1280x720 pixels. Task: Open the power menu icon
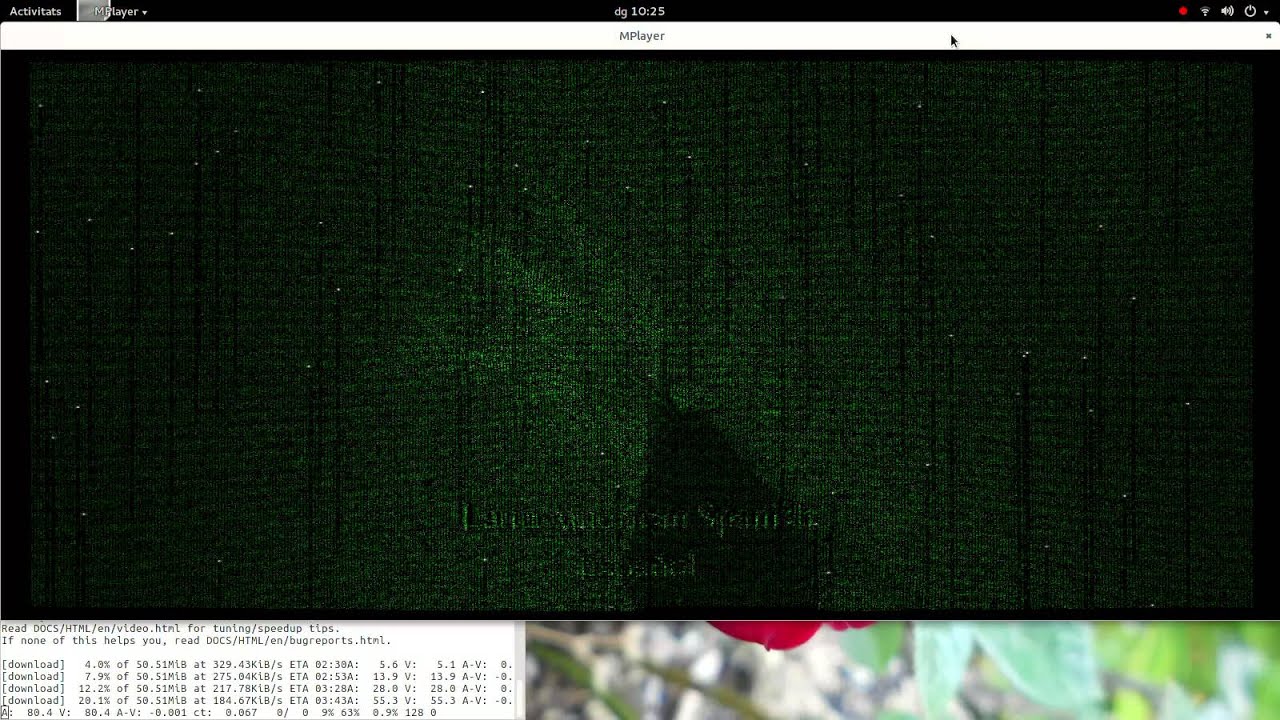click(x=1250, y=11)
